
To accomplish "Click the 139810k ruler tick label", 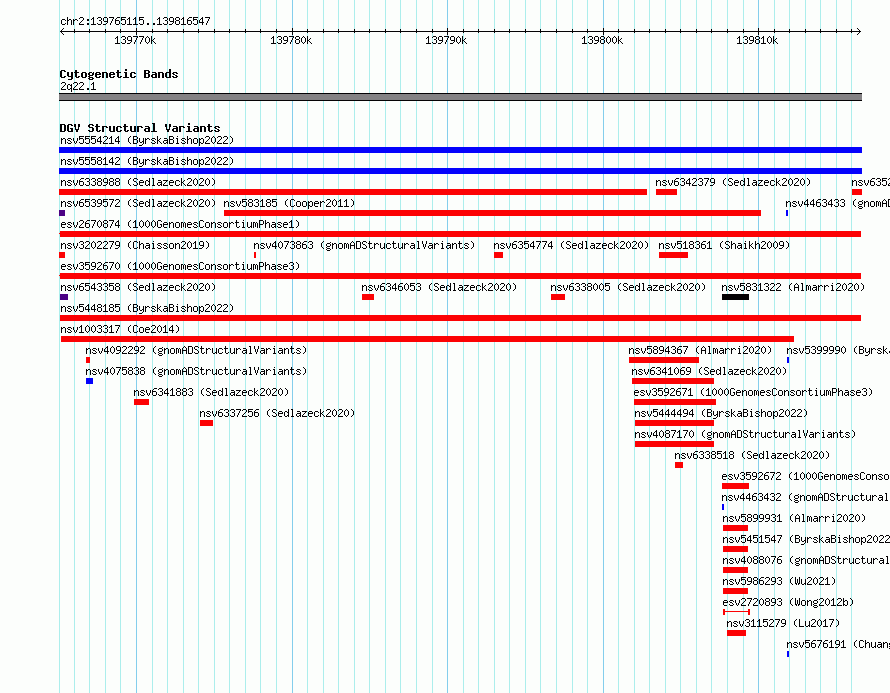I will coord(757,40).
